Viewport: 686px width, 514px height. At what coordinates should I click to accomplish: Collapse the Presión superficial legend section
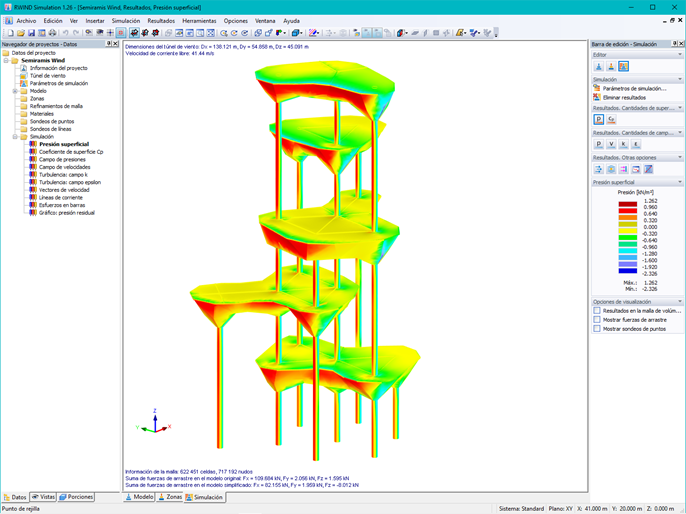pyautogui.click(x=680, y=182)
